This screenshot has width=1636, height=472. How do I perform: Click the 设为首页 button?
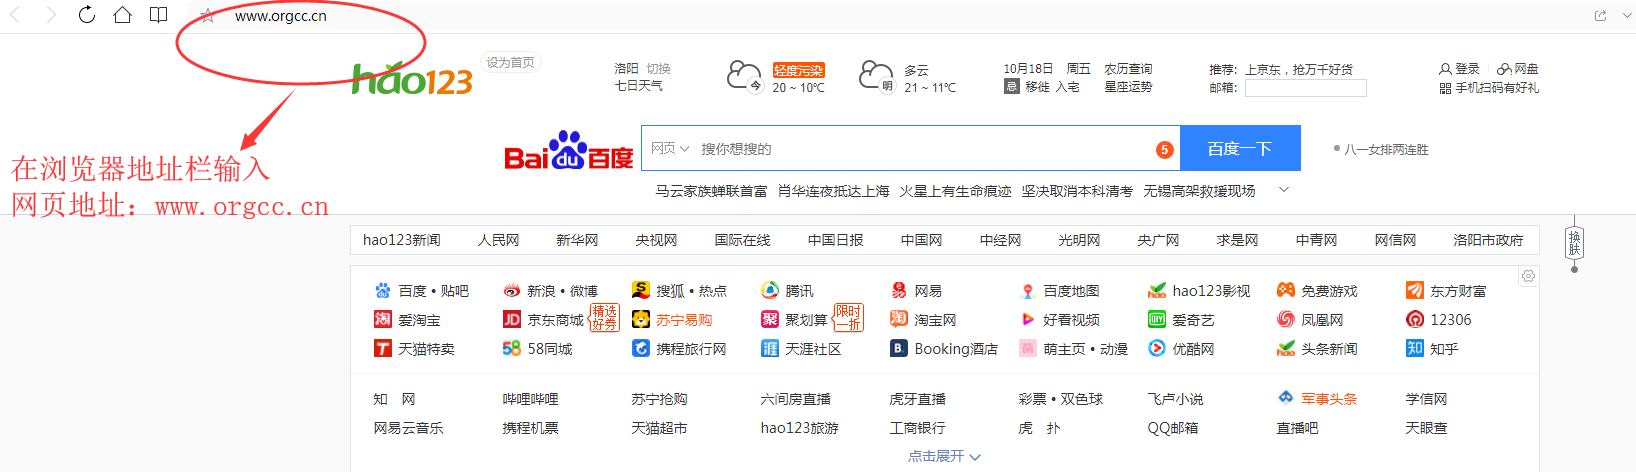coord(510,63)
